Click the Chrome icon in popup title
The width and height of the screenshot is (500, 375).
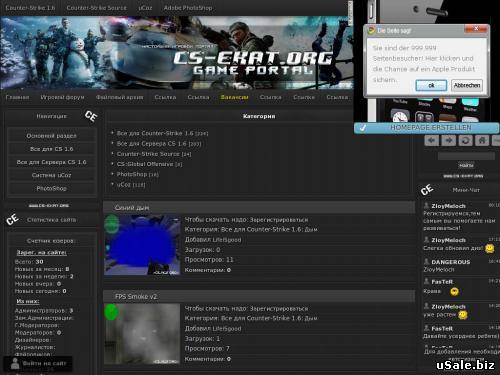coord(371,31)
